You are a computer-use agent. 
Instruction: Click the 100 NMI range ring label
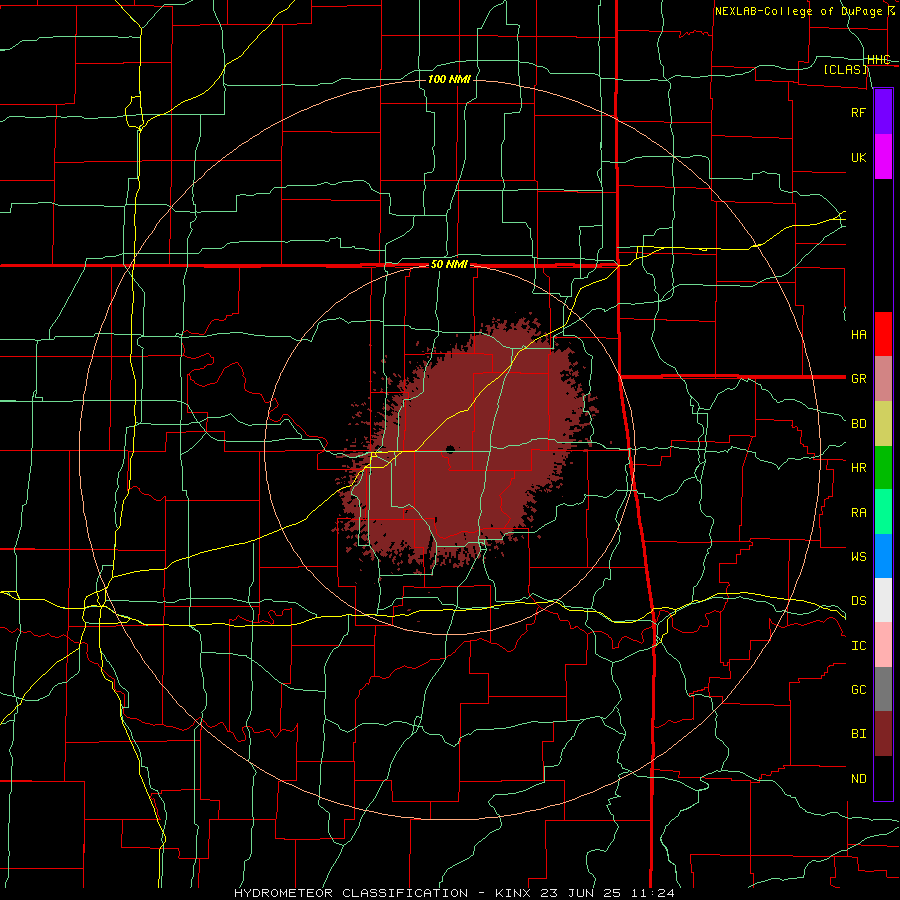[x=449, y=79]
